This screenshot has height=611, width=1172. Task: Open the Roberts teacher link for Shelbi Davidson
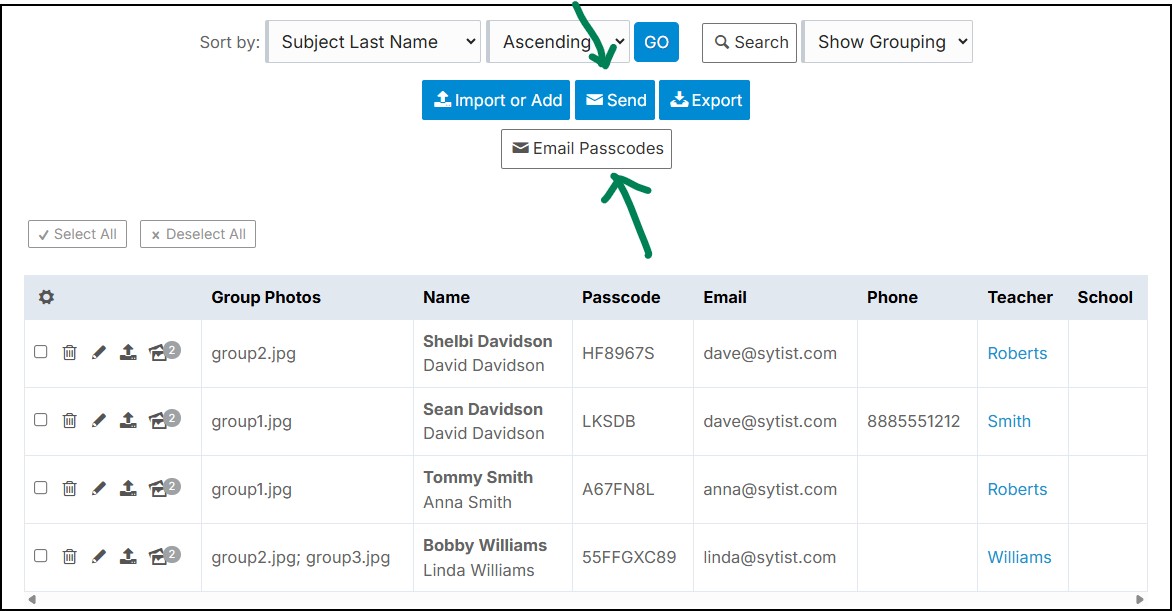[x=1017, y=353]
